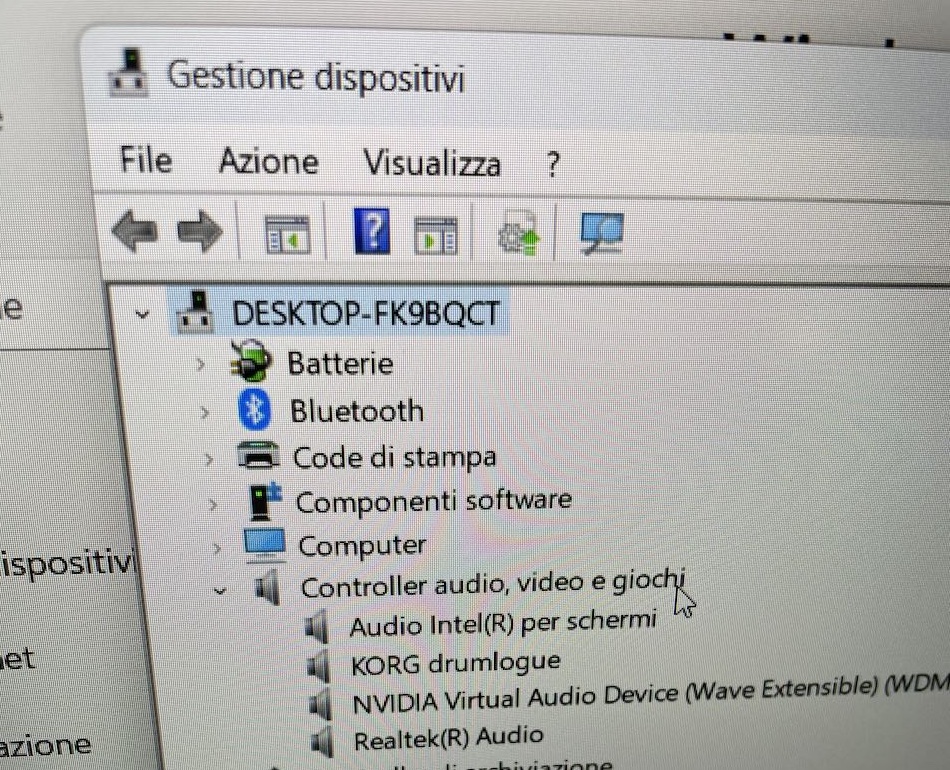Expand the Componenti software category

(x=213, y=504)
